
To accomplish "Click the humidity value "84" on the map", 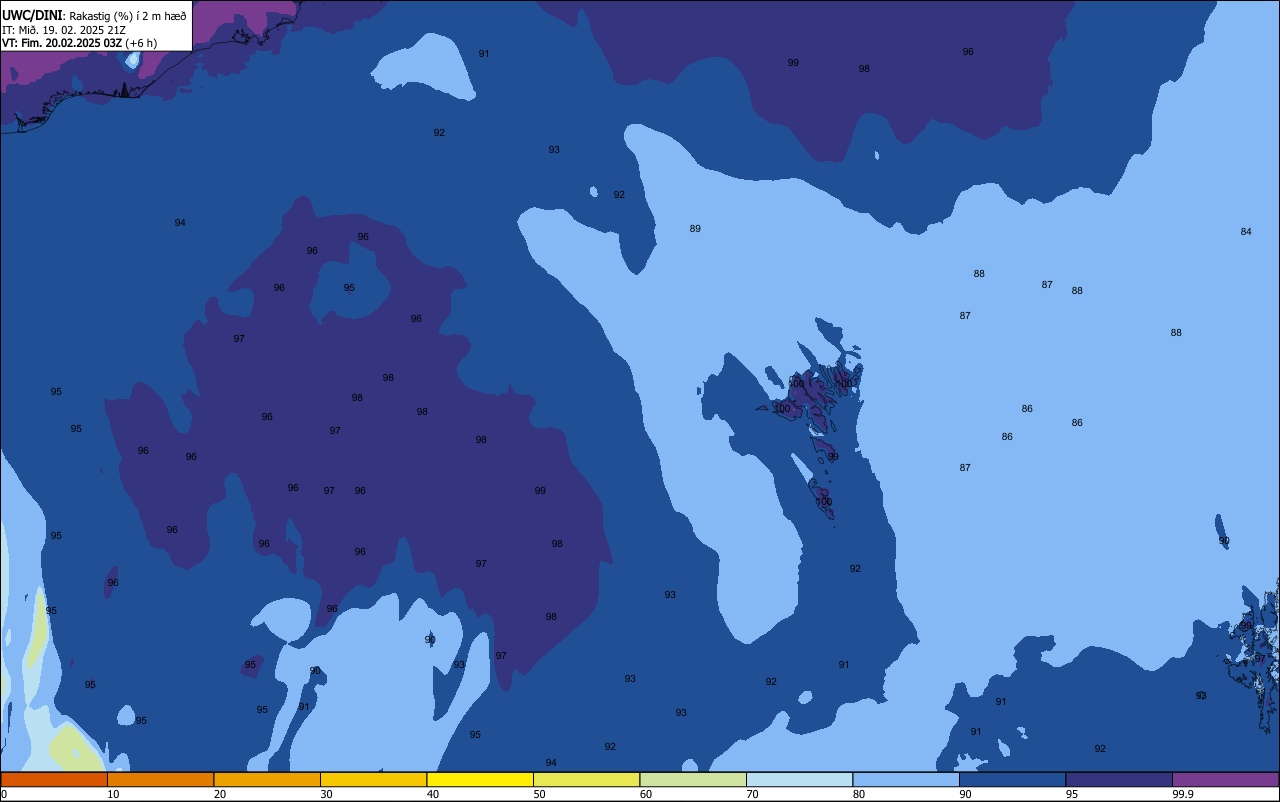I will (x=1246, y=232).
